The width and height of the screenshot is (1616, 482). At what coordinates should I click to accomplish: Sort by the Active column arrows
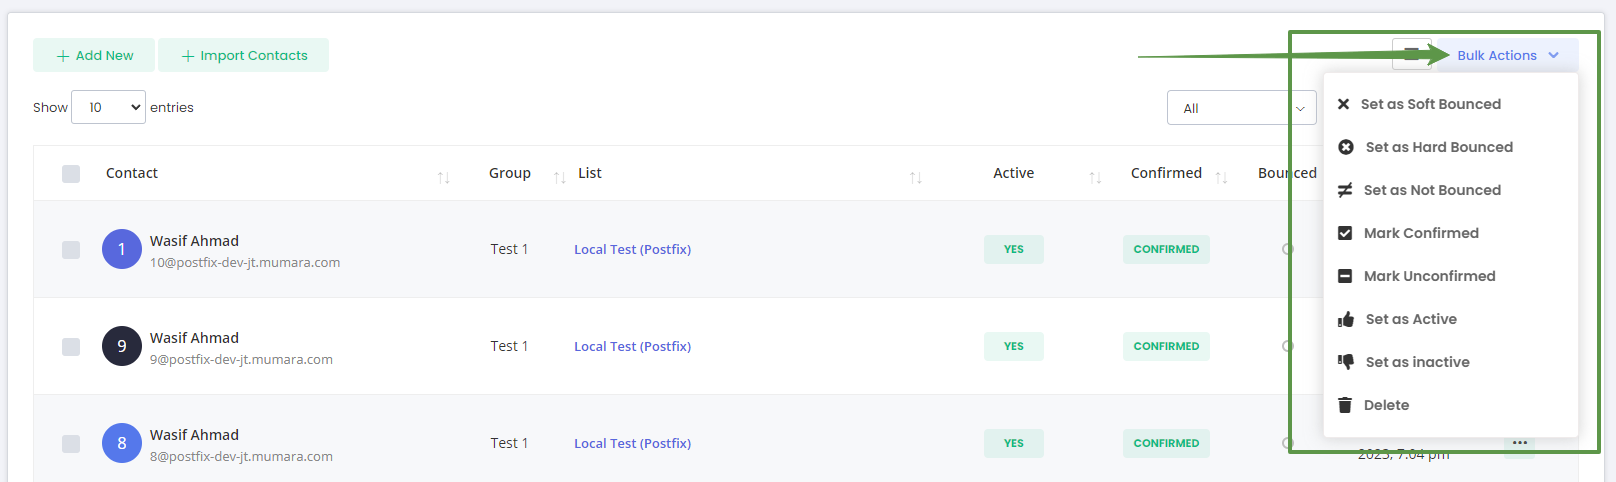[1095, 177]
